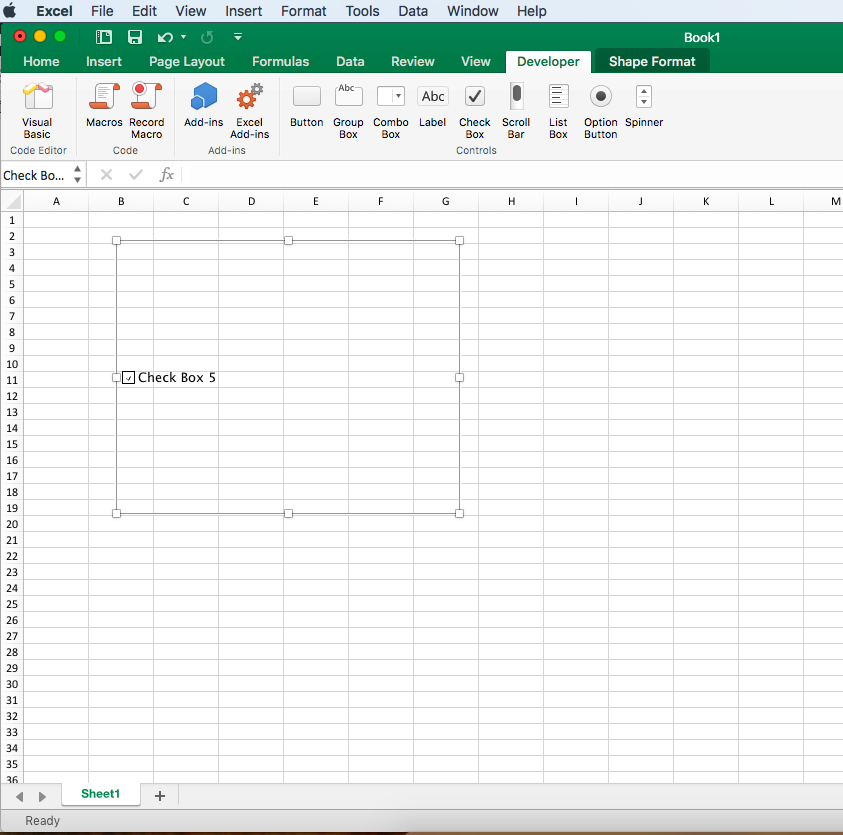Click the top-left resize handle of checkbox
Image resolution: width=843 pixels, height=835 pixels.
(116, 241)
